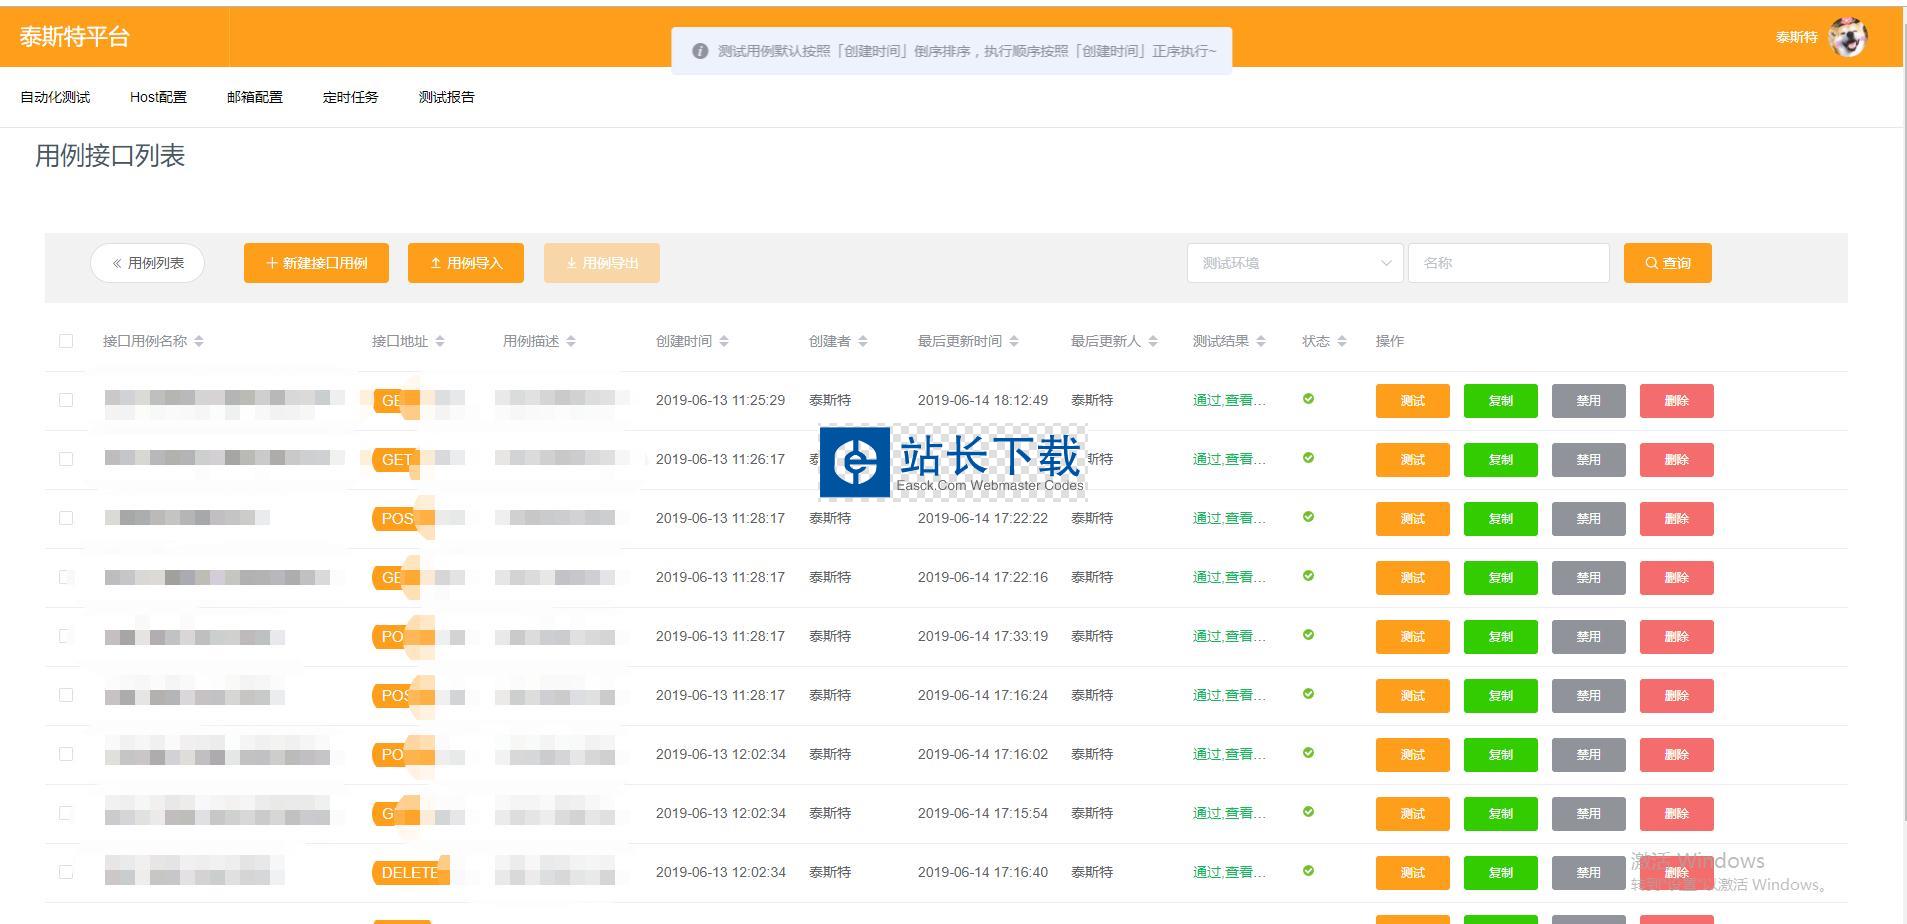Sort by 创建时间 column sort icon
1907x924 pixels.
724,341
